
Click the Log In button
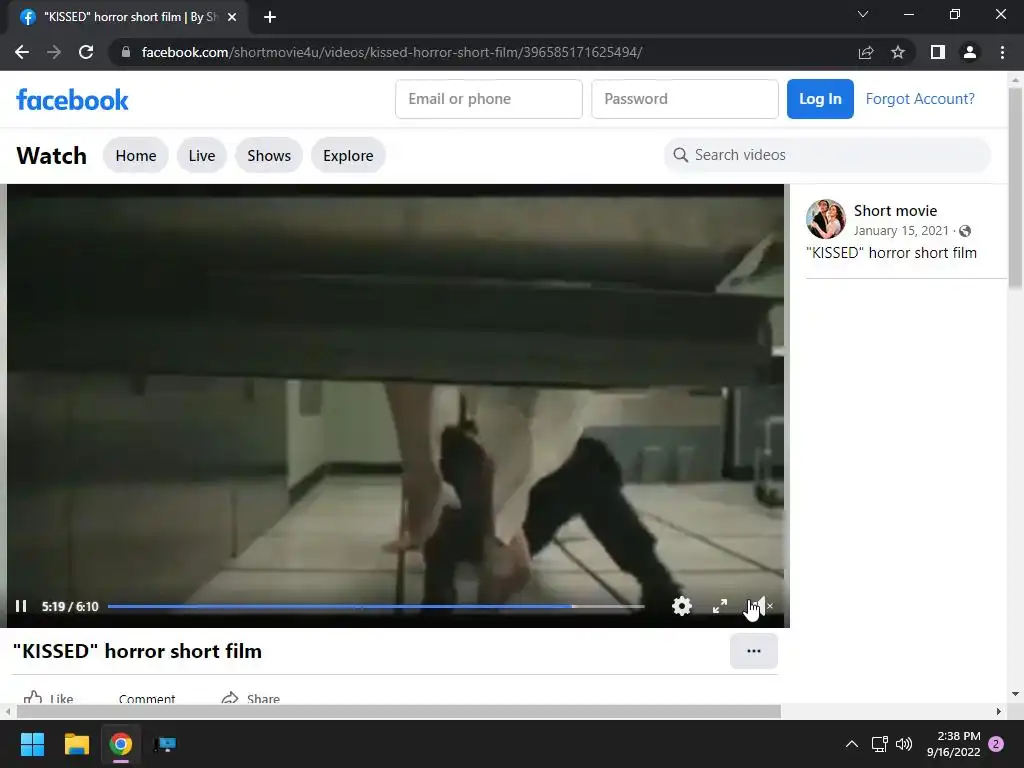click(820, 99)
